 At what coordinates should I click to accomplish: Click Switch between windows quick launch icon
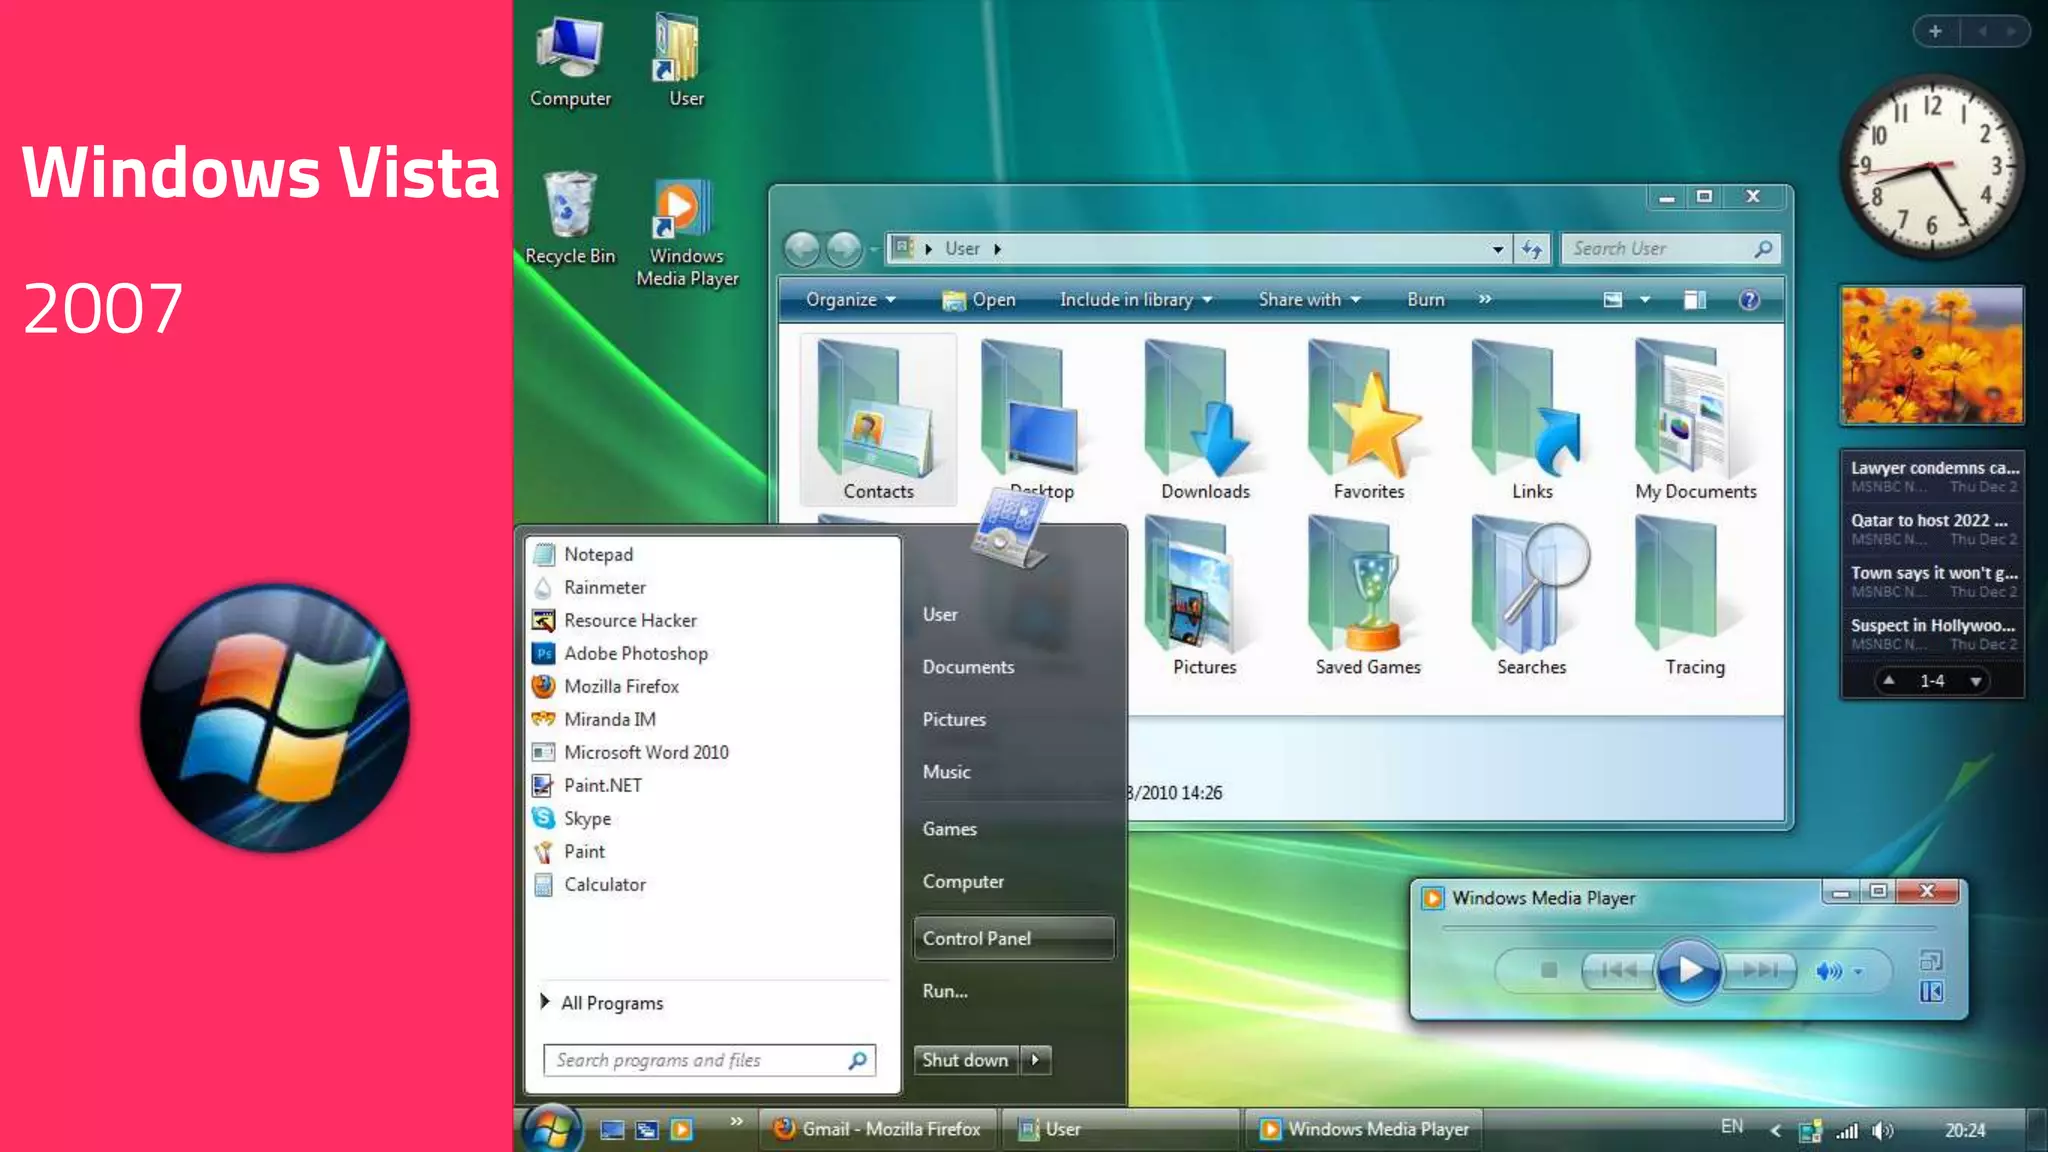pyautogui.click(x=647, y=1130)
